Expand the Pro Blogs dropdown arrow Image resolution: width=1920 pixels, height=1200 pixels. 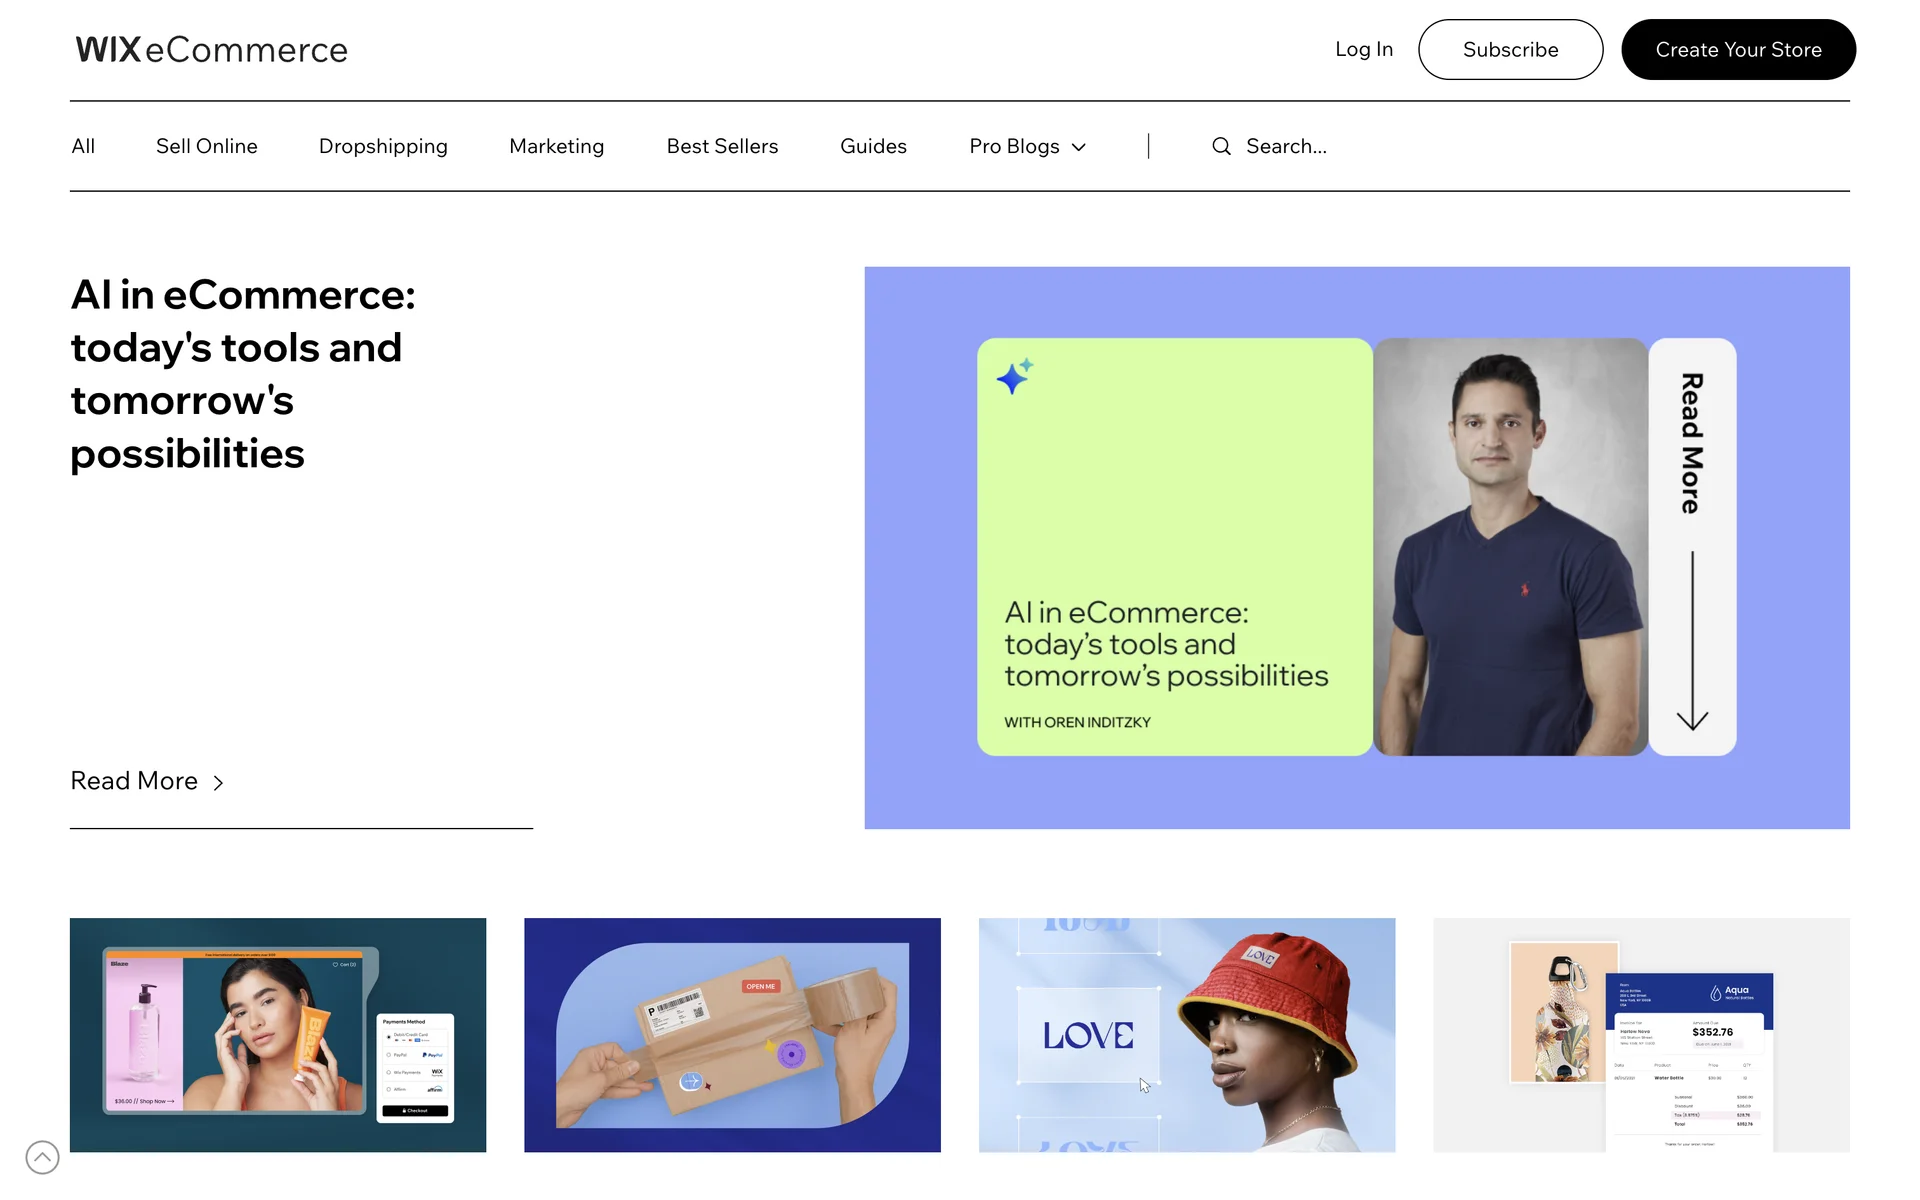pyautogui.click(x=1079, y=148)
